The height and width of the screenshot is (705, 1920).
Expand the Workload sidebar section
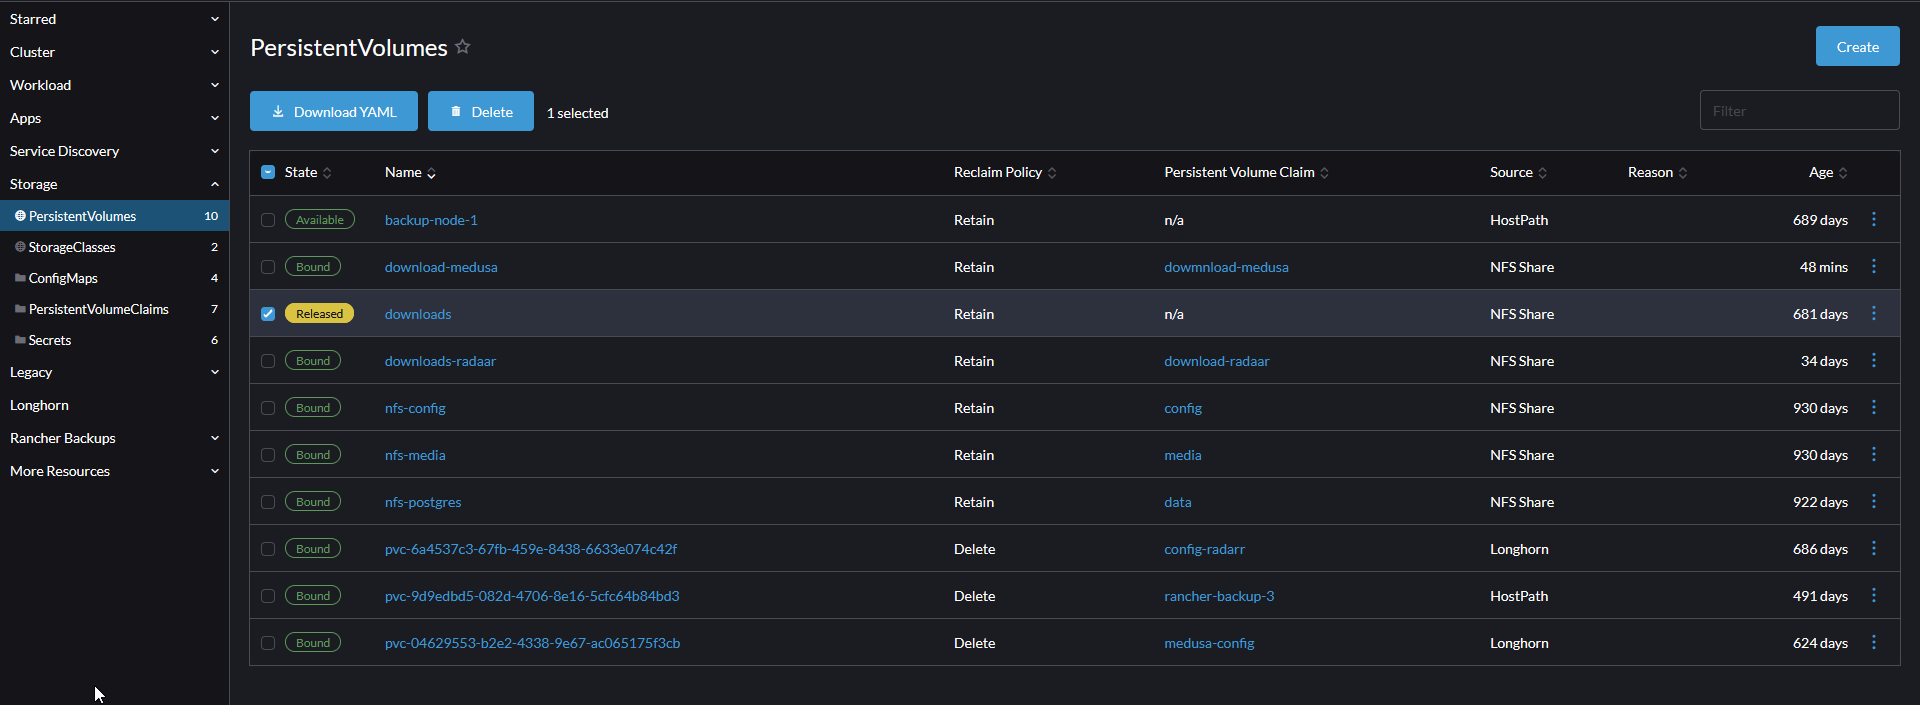[x=214, y=85]
